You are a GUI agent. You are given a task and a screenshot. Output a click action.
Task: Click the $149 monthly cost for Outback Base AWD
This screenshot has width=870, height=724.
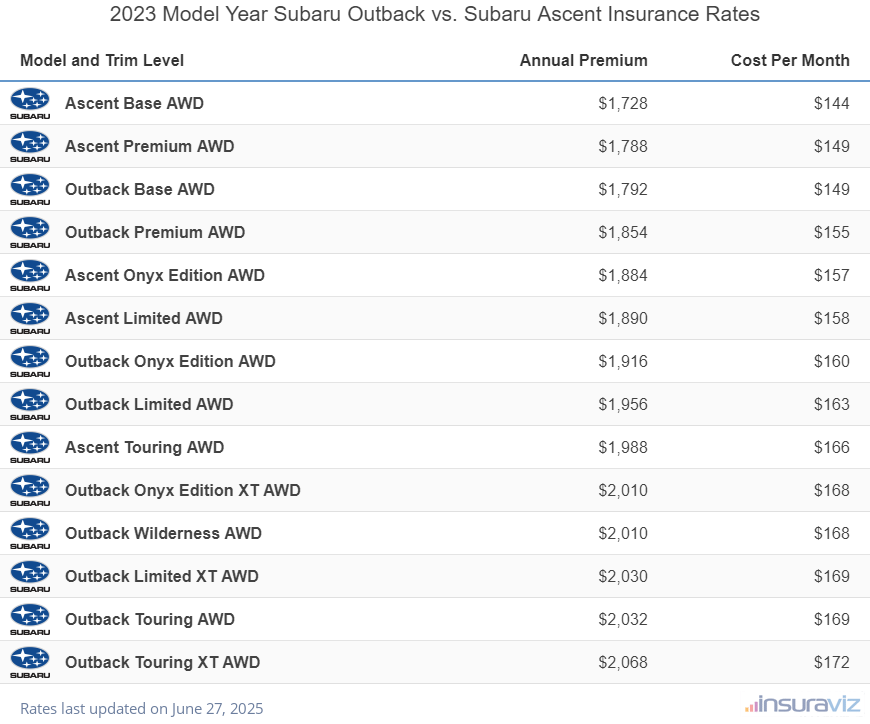click(x=832, y=190)
